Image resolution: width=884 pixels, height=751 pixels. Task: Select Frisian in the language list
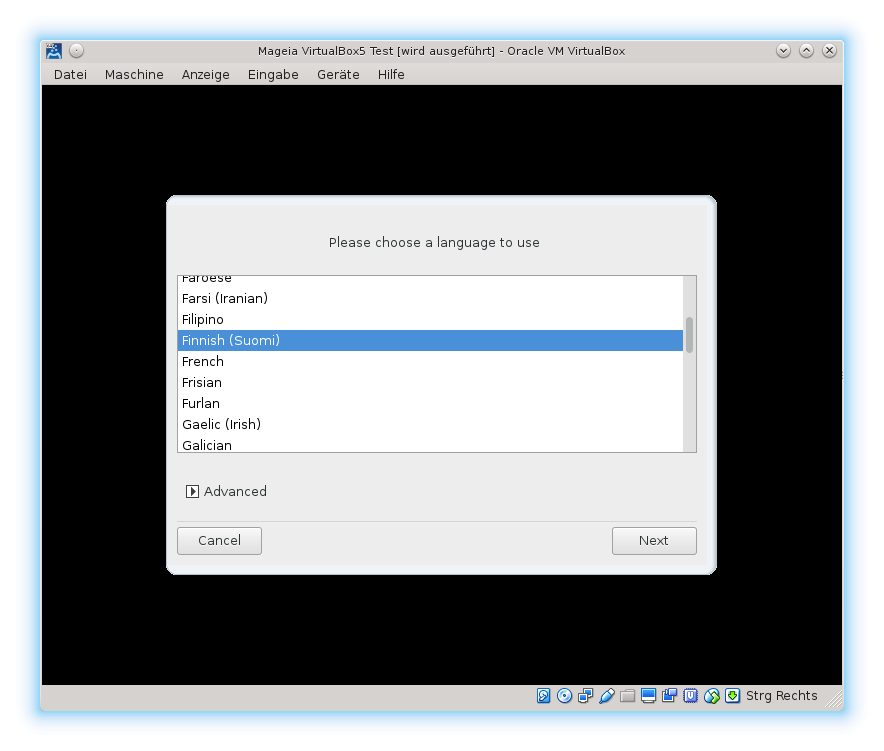pos(430,382)
